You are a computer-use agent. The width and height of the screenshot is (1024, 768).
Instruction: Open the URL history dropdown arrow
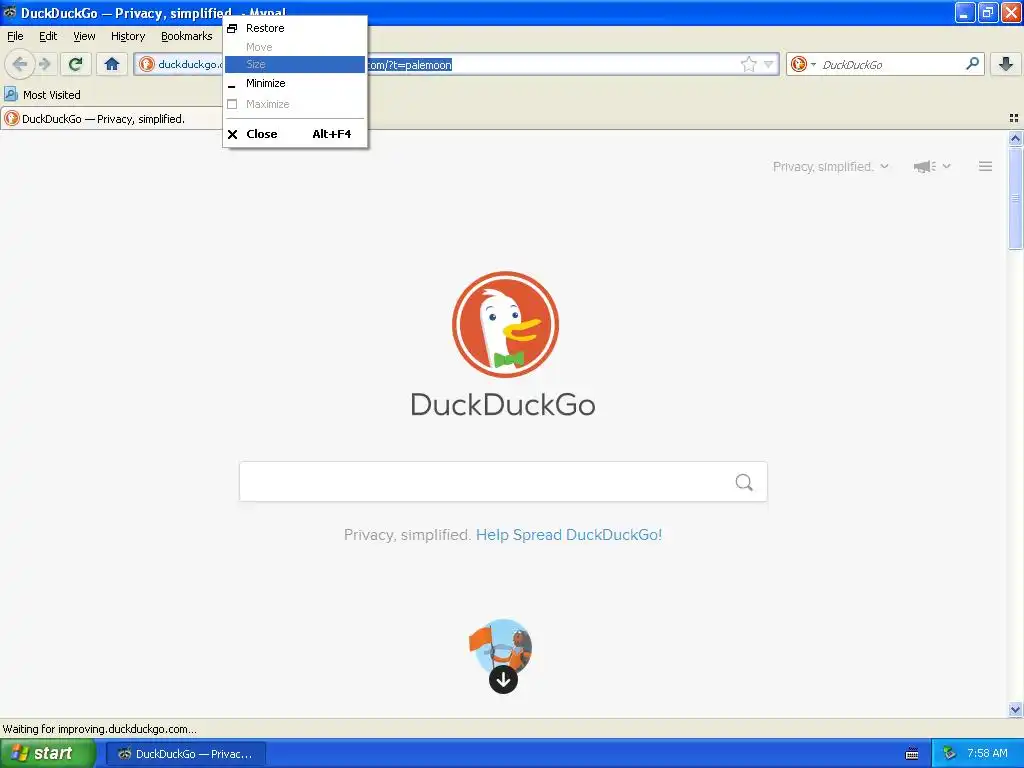pos(769,64)
